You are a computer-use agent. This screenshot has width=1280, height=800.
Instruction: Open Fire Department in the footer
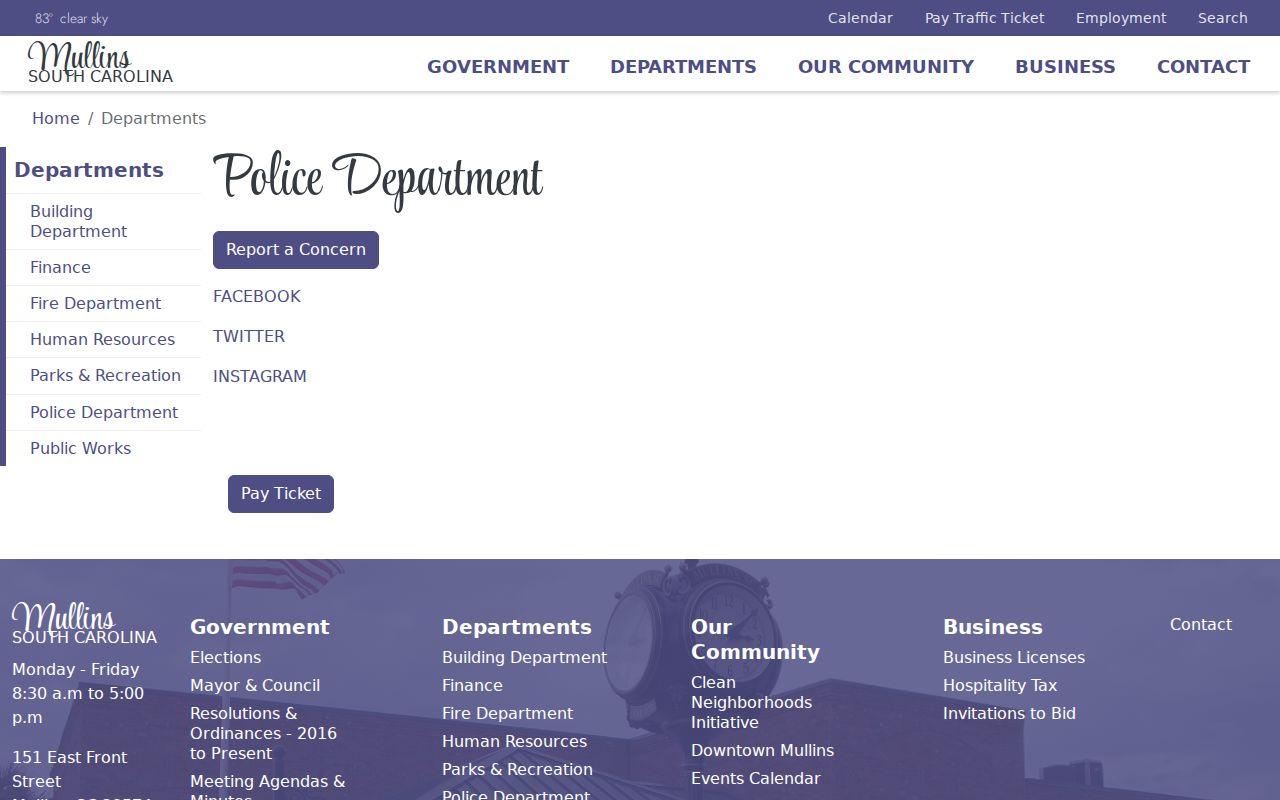pyautogui.click(x=508, y=713)
